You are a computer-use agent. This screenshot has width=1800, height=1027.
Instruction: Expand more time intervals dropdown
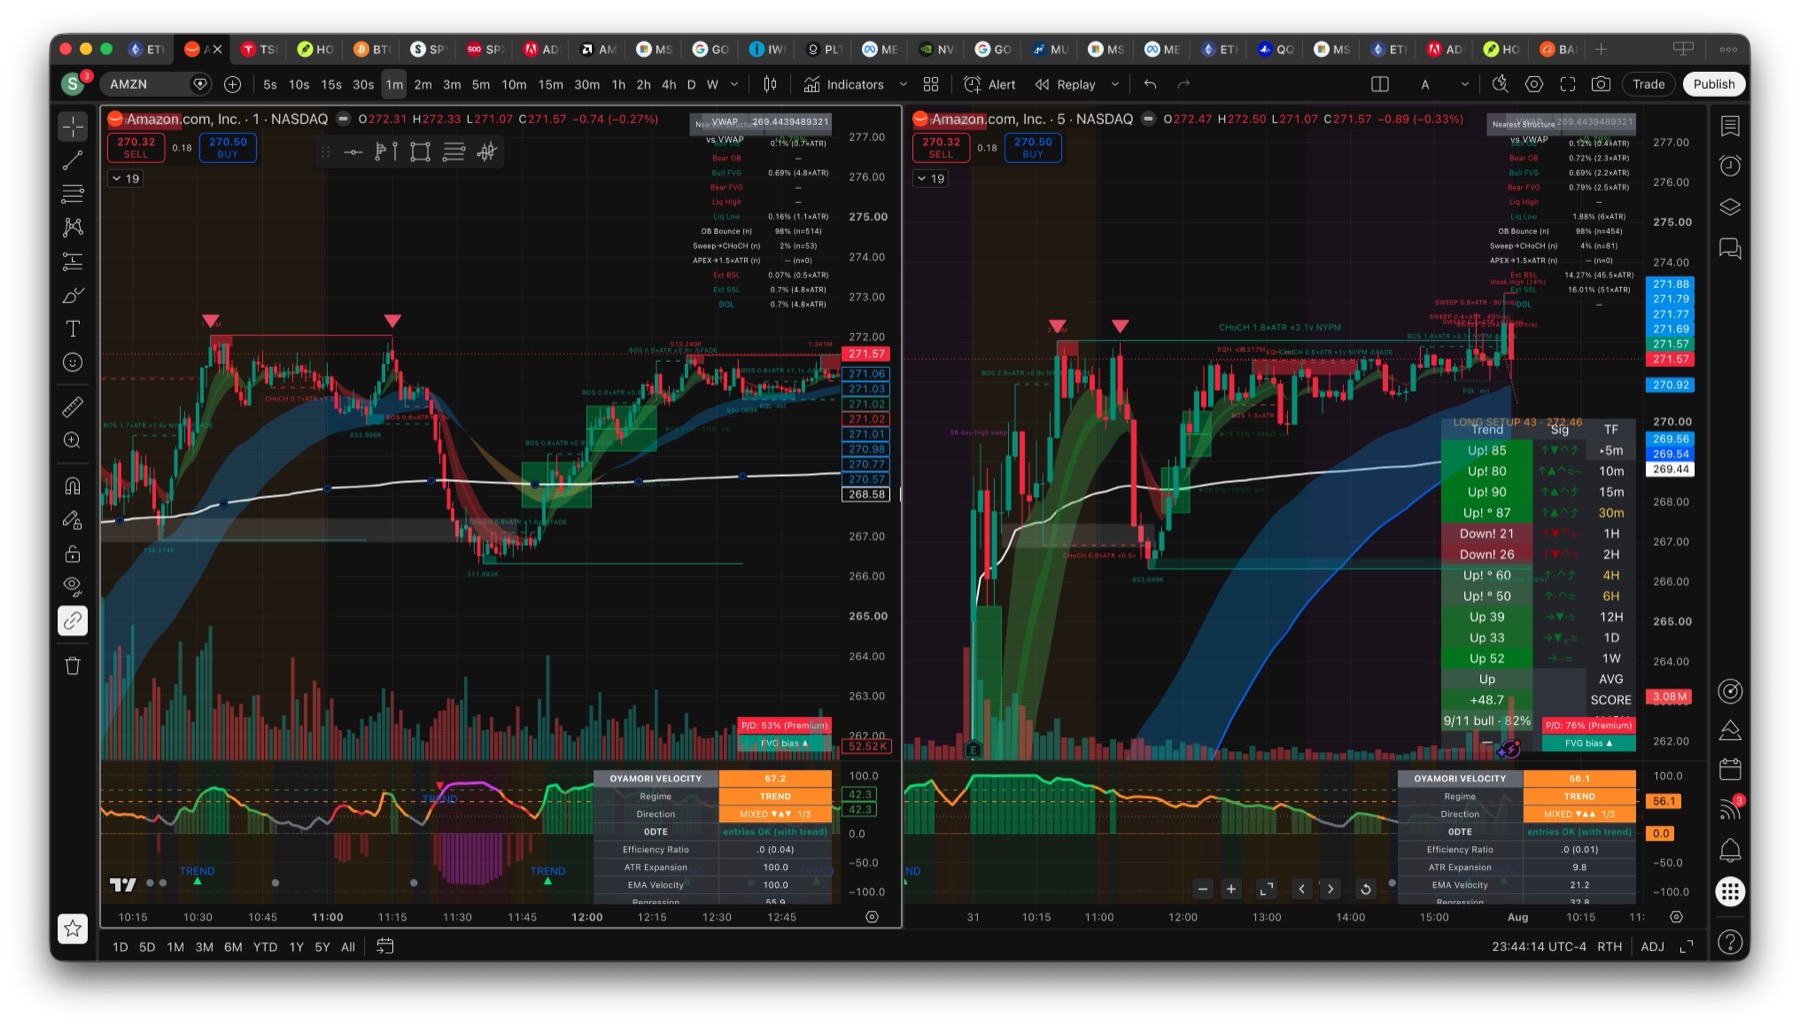(x=734, y=85)
